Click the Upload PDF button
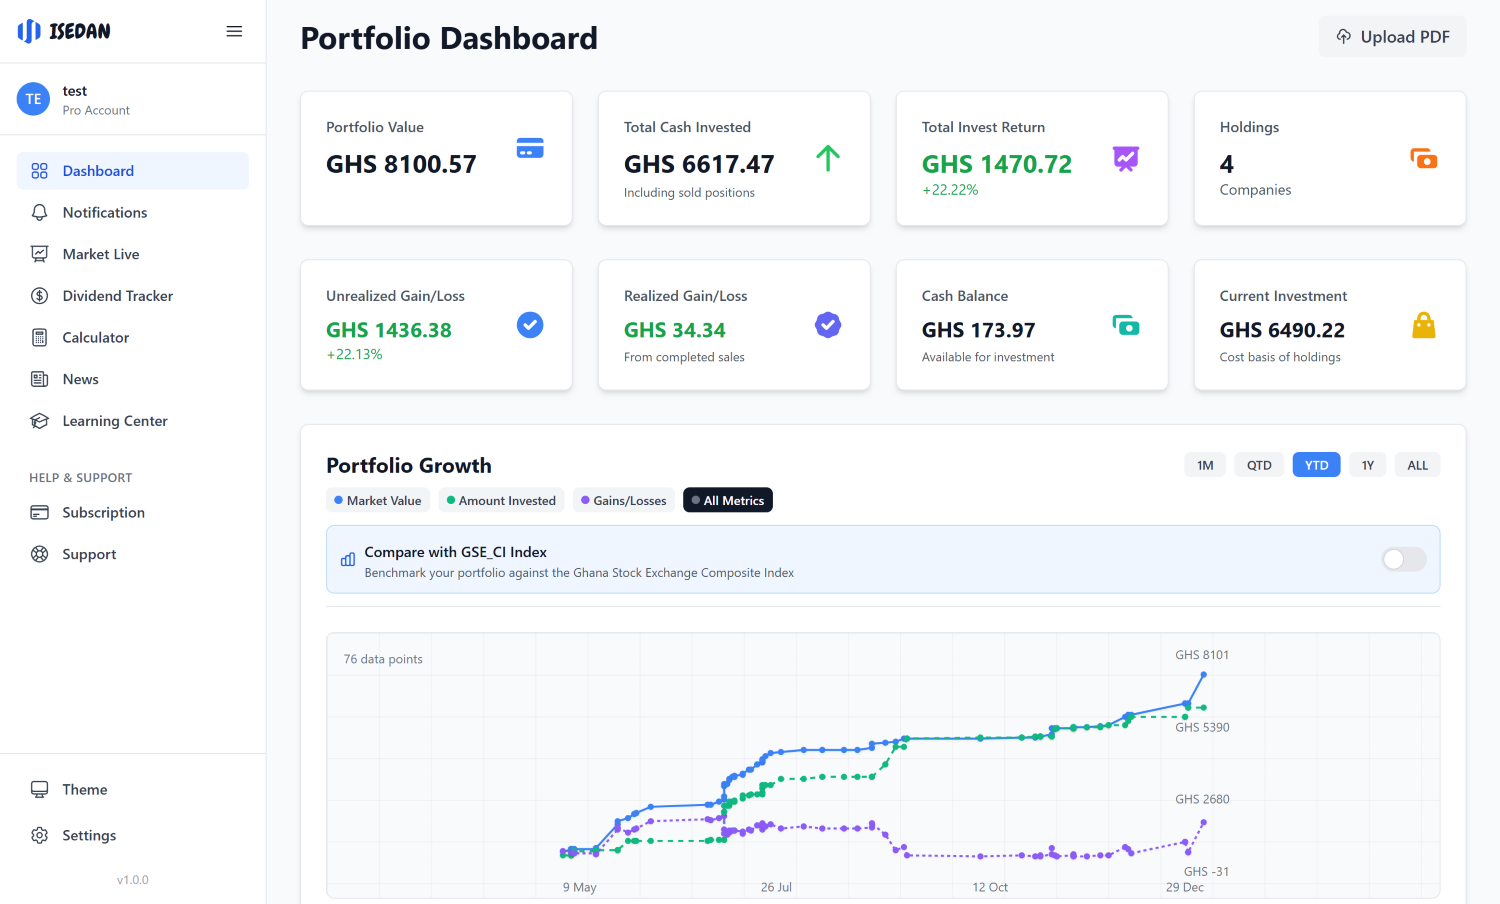This screenshot has width=1500, height=904. point(1392,36)
